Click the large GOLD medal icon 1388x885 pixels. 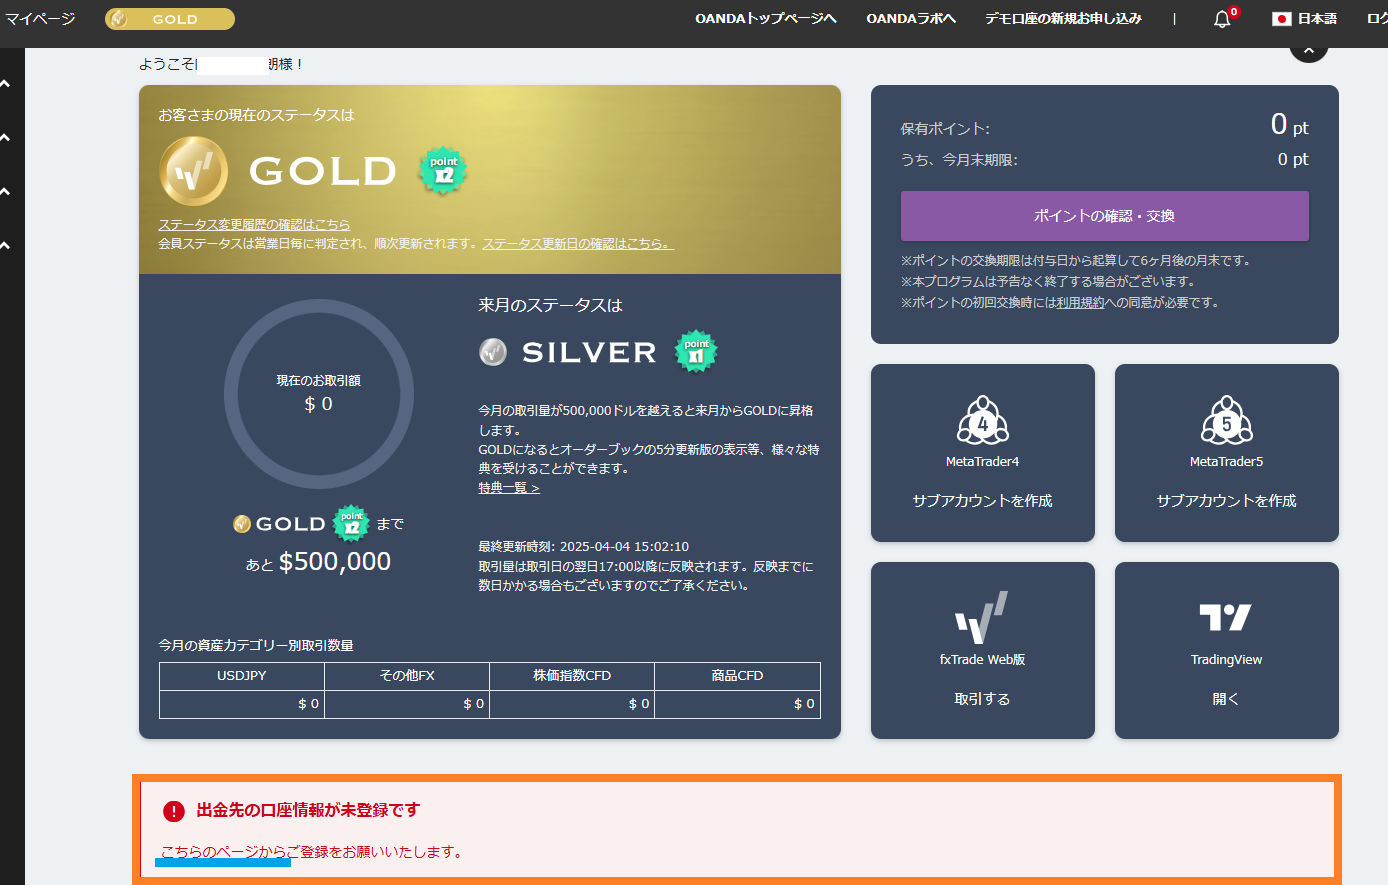194,171
